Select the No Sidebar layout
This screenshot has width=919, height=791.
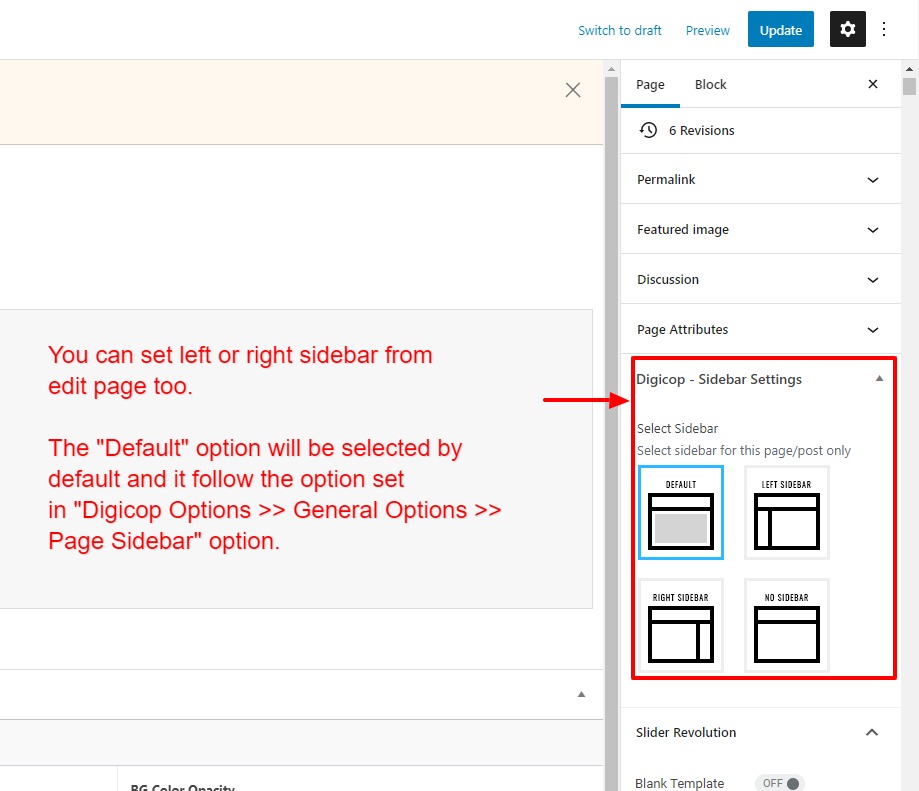787,626
